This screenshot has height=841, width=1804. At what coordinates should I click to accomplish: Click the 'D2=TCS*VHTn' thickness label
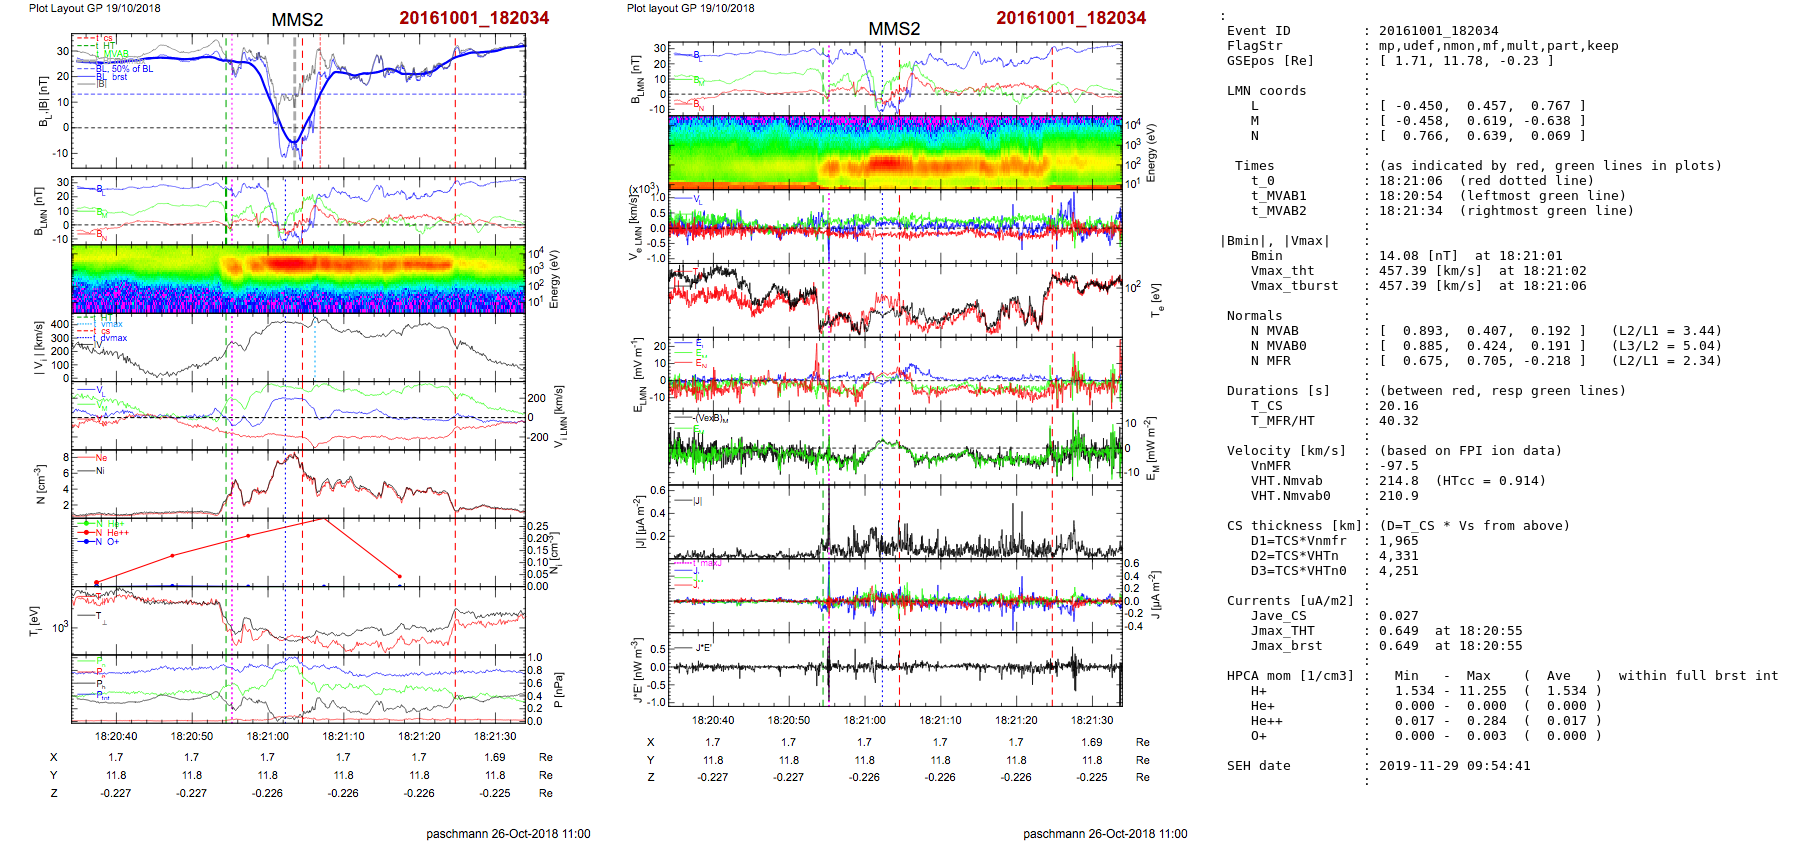(x=1294, y=556)
